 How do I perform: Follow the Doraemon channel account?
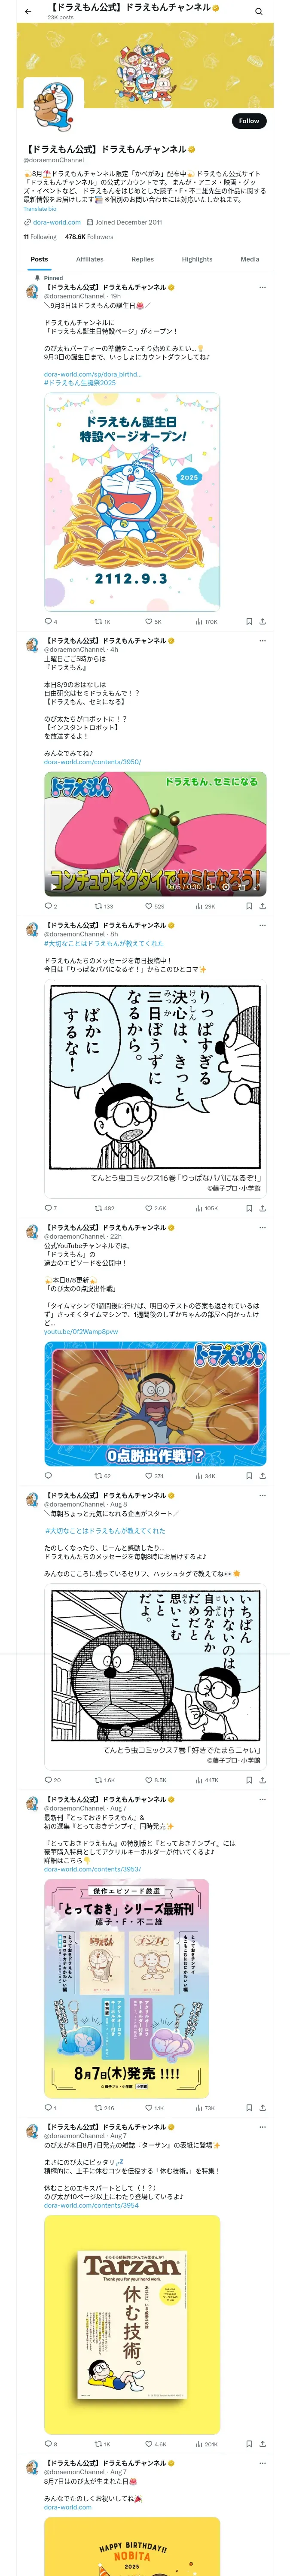(249, 121)
